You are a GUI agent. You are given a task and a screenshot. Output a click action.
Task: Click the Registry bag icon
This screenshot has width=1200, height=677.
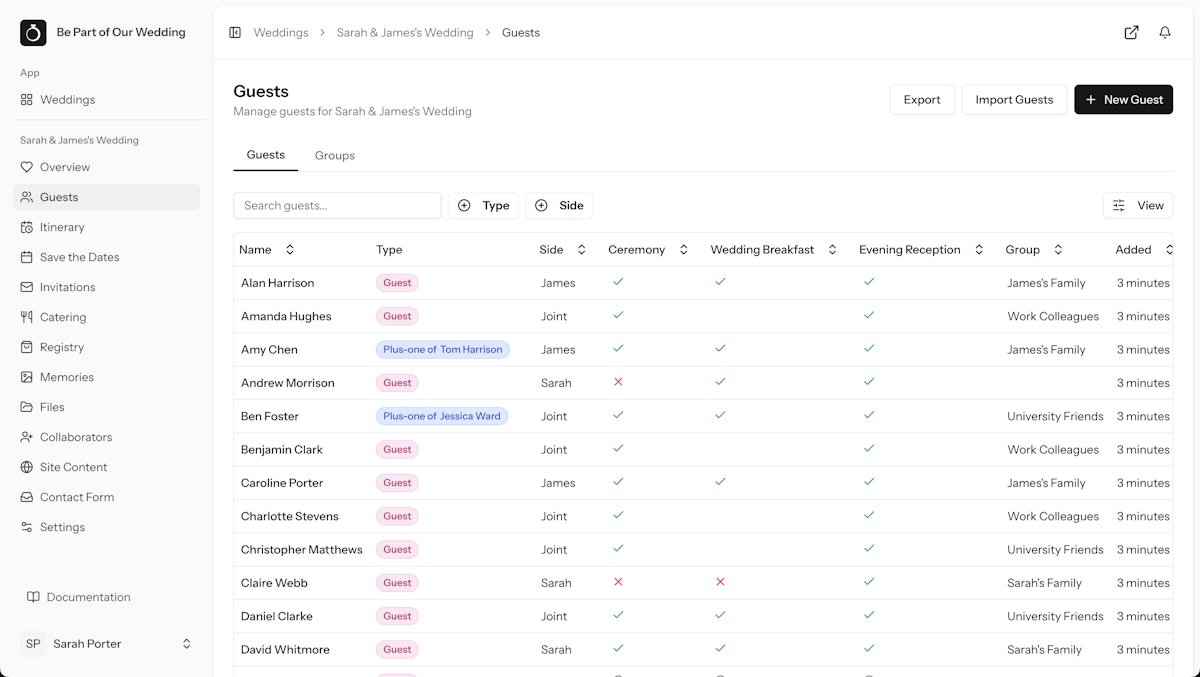coord(27,347)
